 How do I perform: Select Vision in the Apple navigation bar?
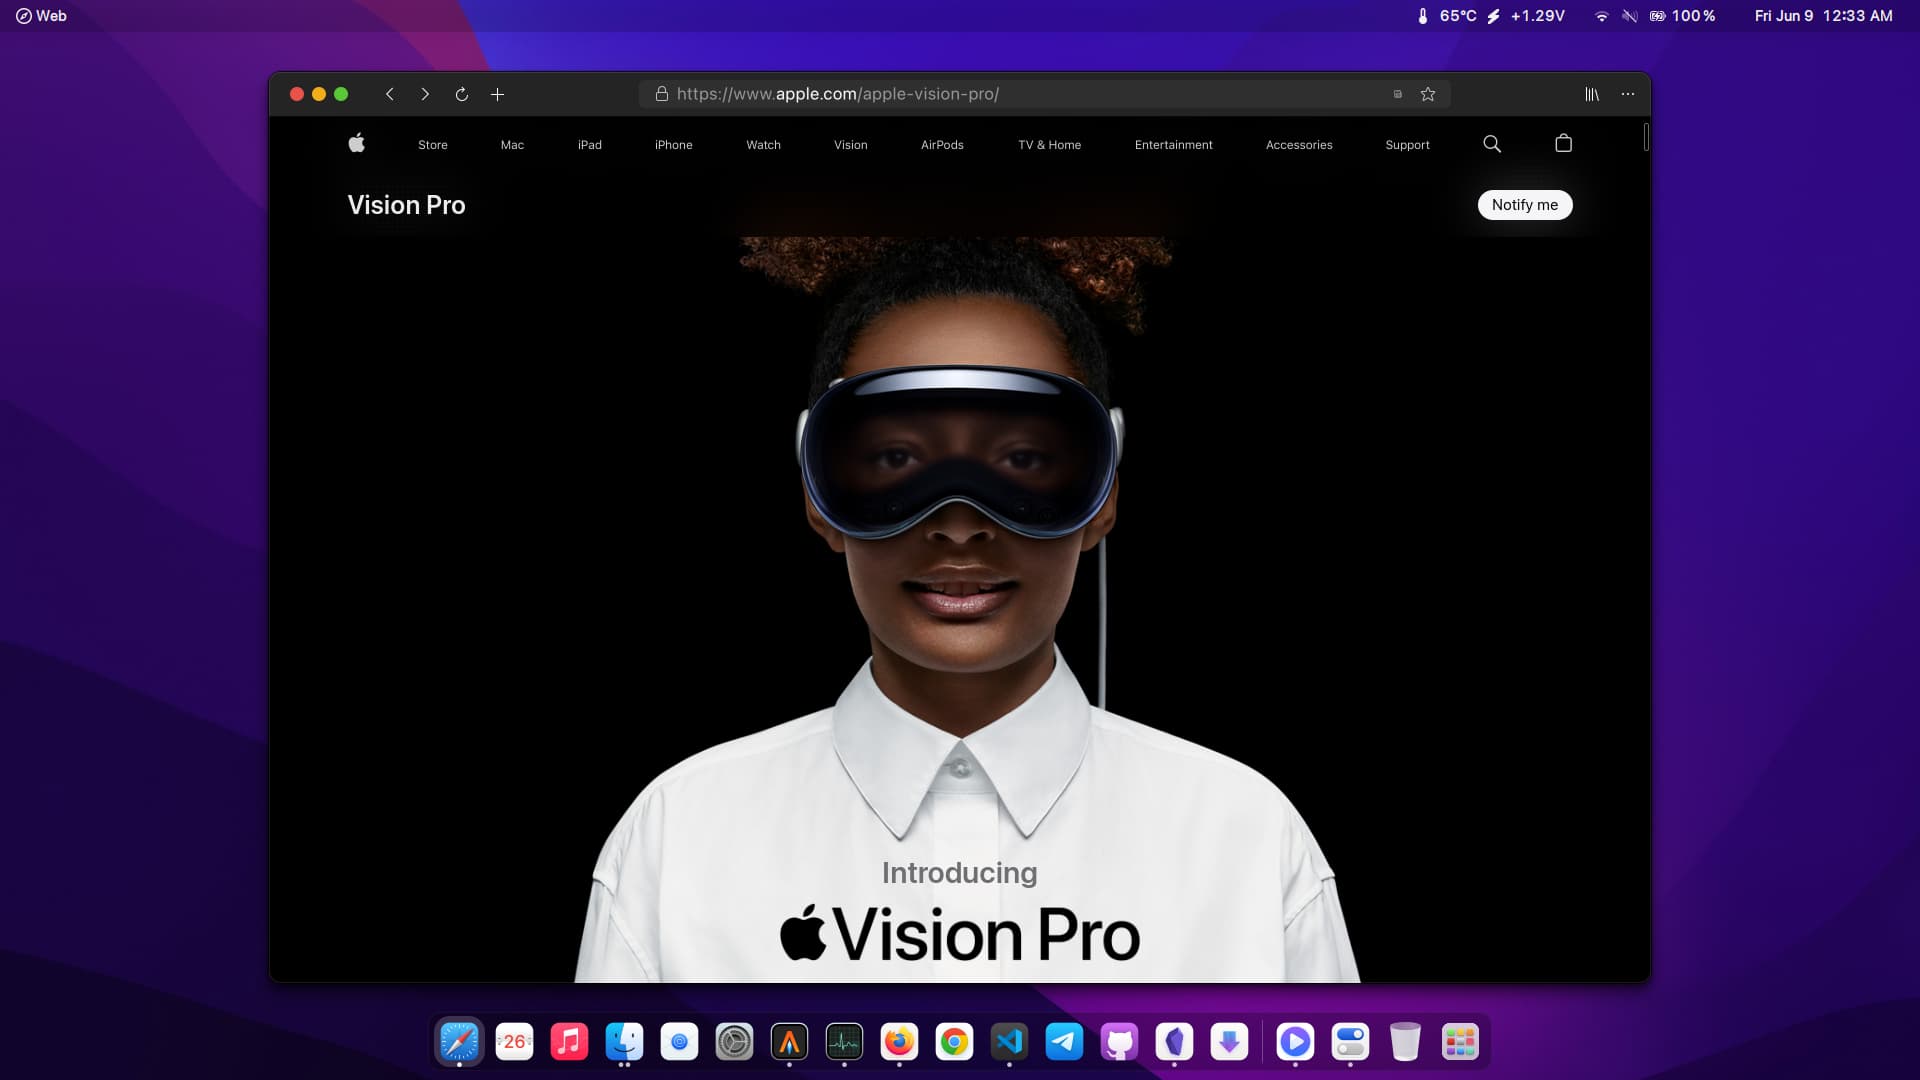[851, 145]
